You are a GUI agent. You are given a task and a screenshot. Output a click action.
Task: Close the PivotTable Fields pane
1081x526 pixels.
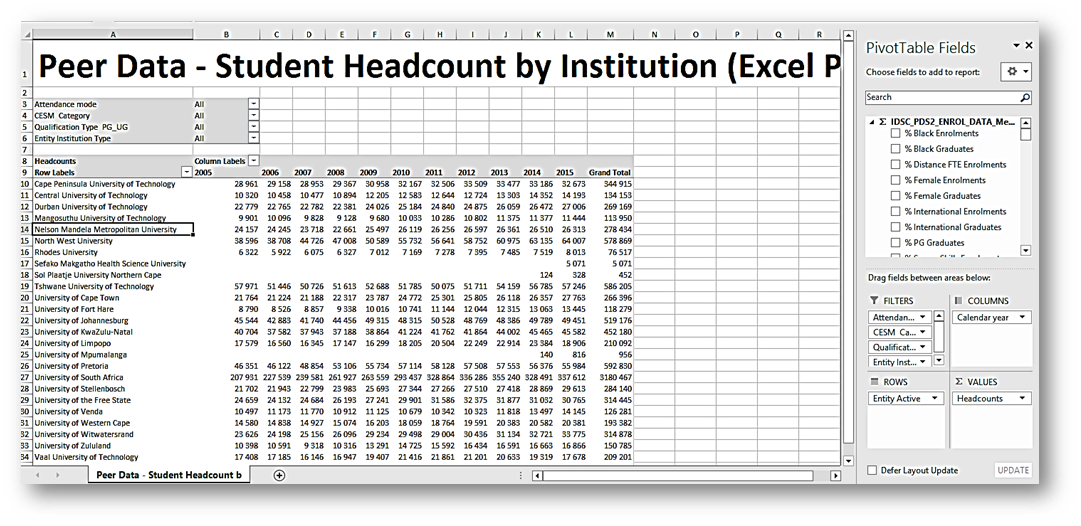pos(1029,45)
